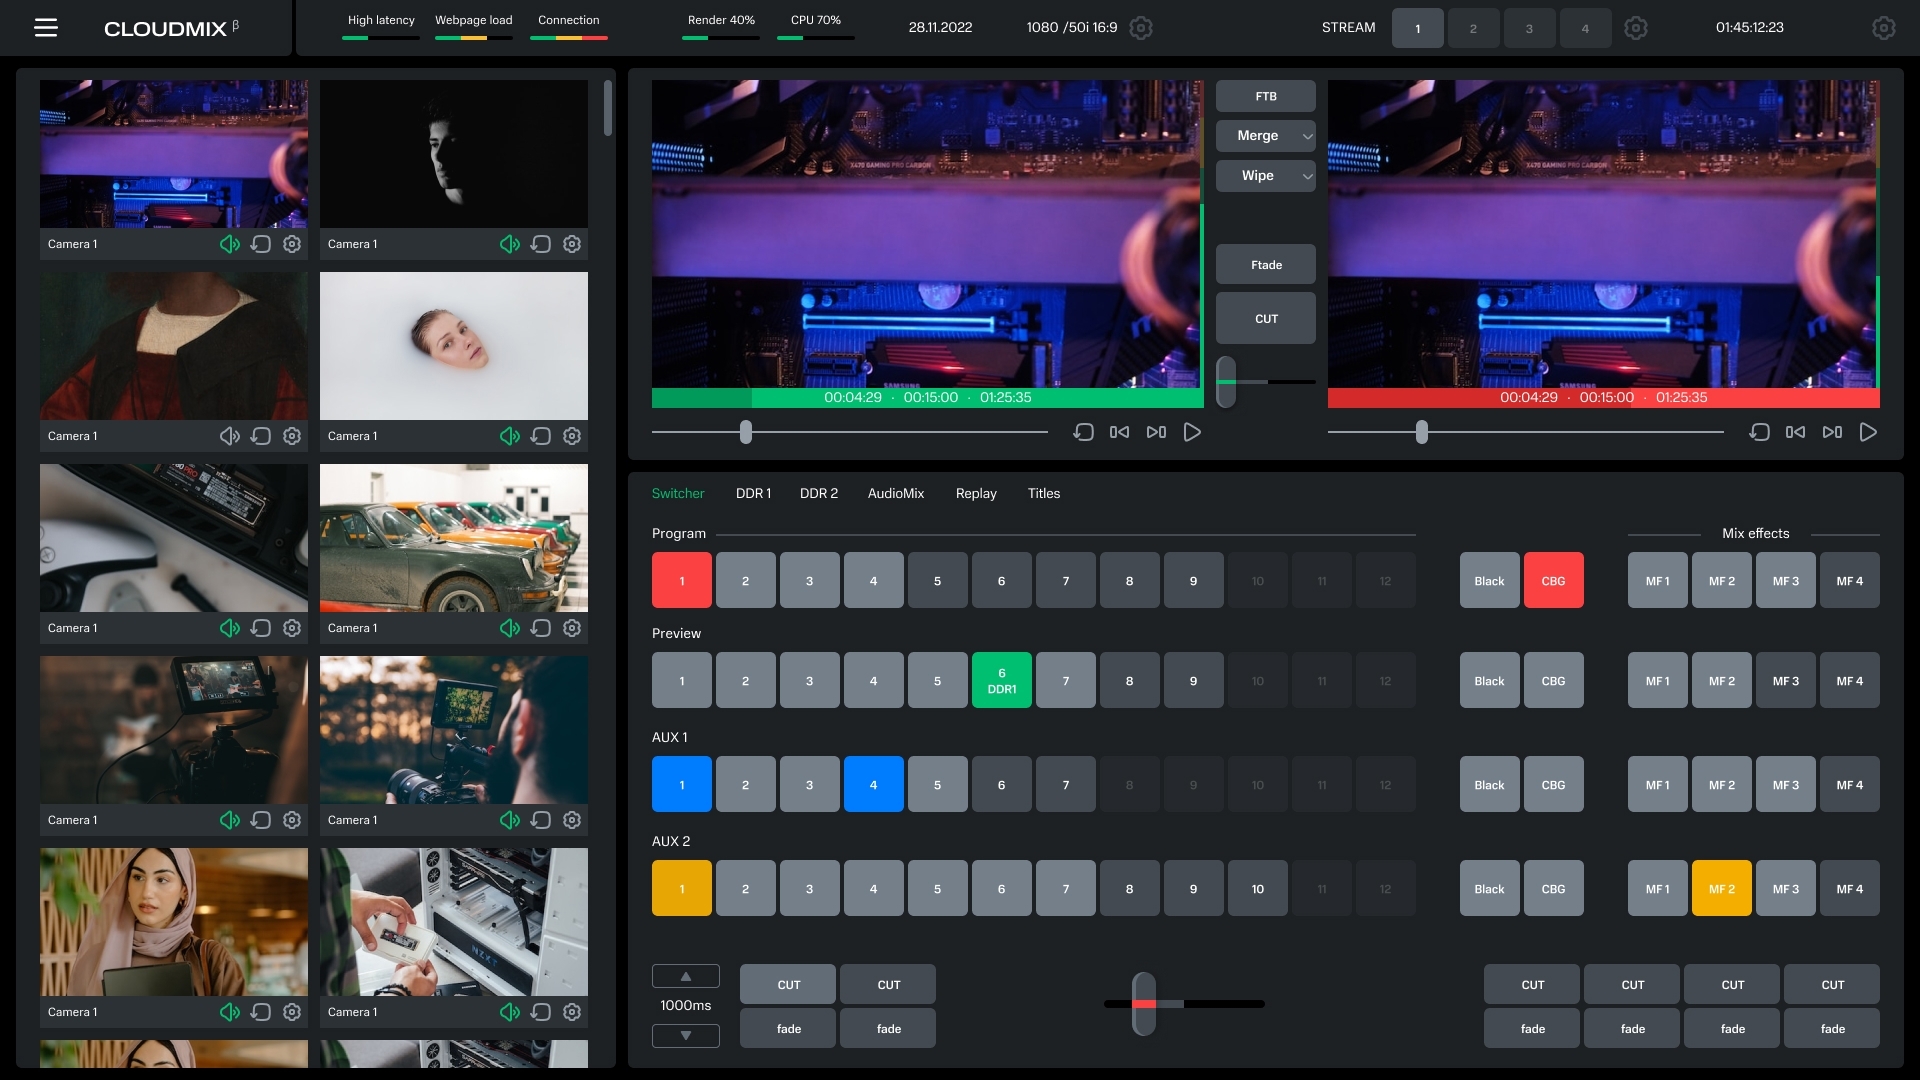Switch to the AudioMix tab

coord(895,493)
